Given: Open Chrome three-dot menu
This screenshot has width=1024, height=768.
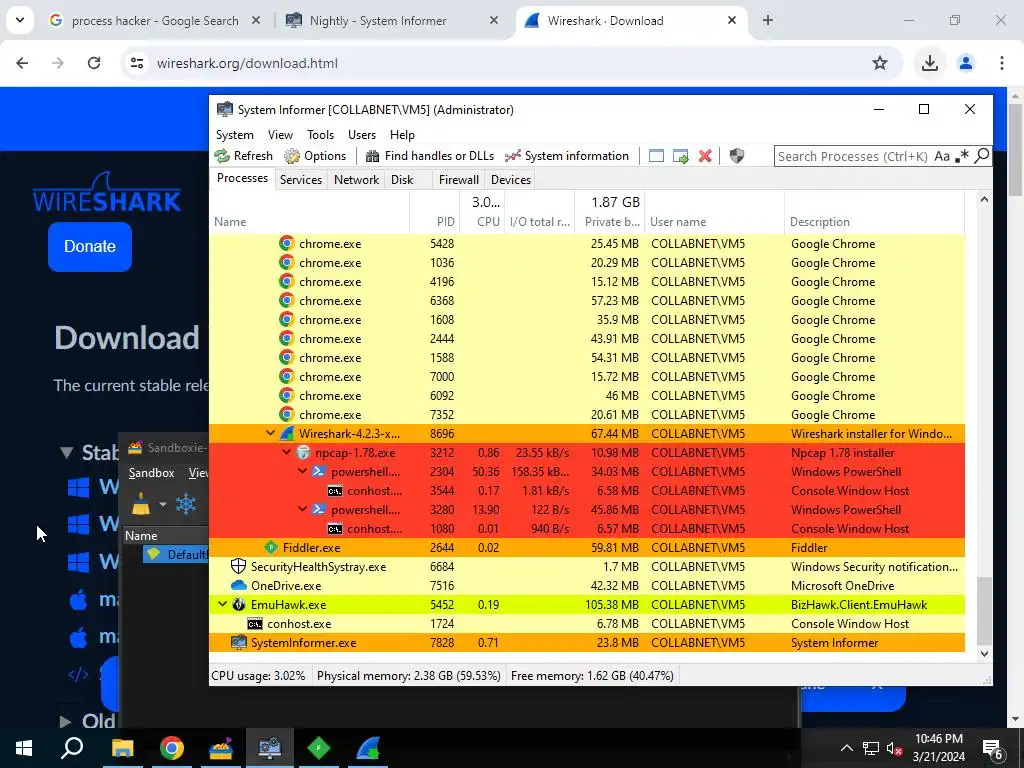Looking at the screenshot, I should pyautogui.click(x=1001, y=63).
